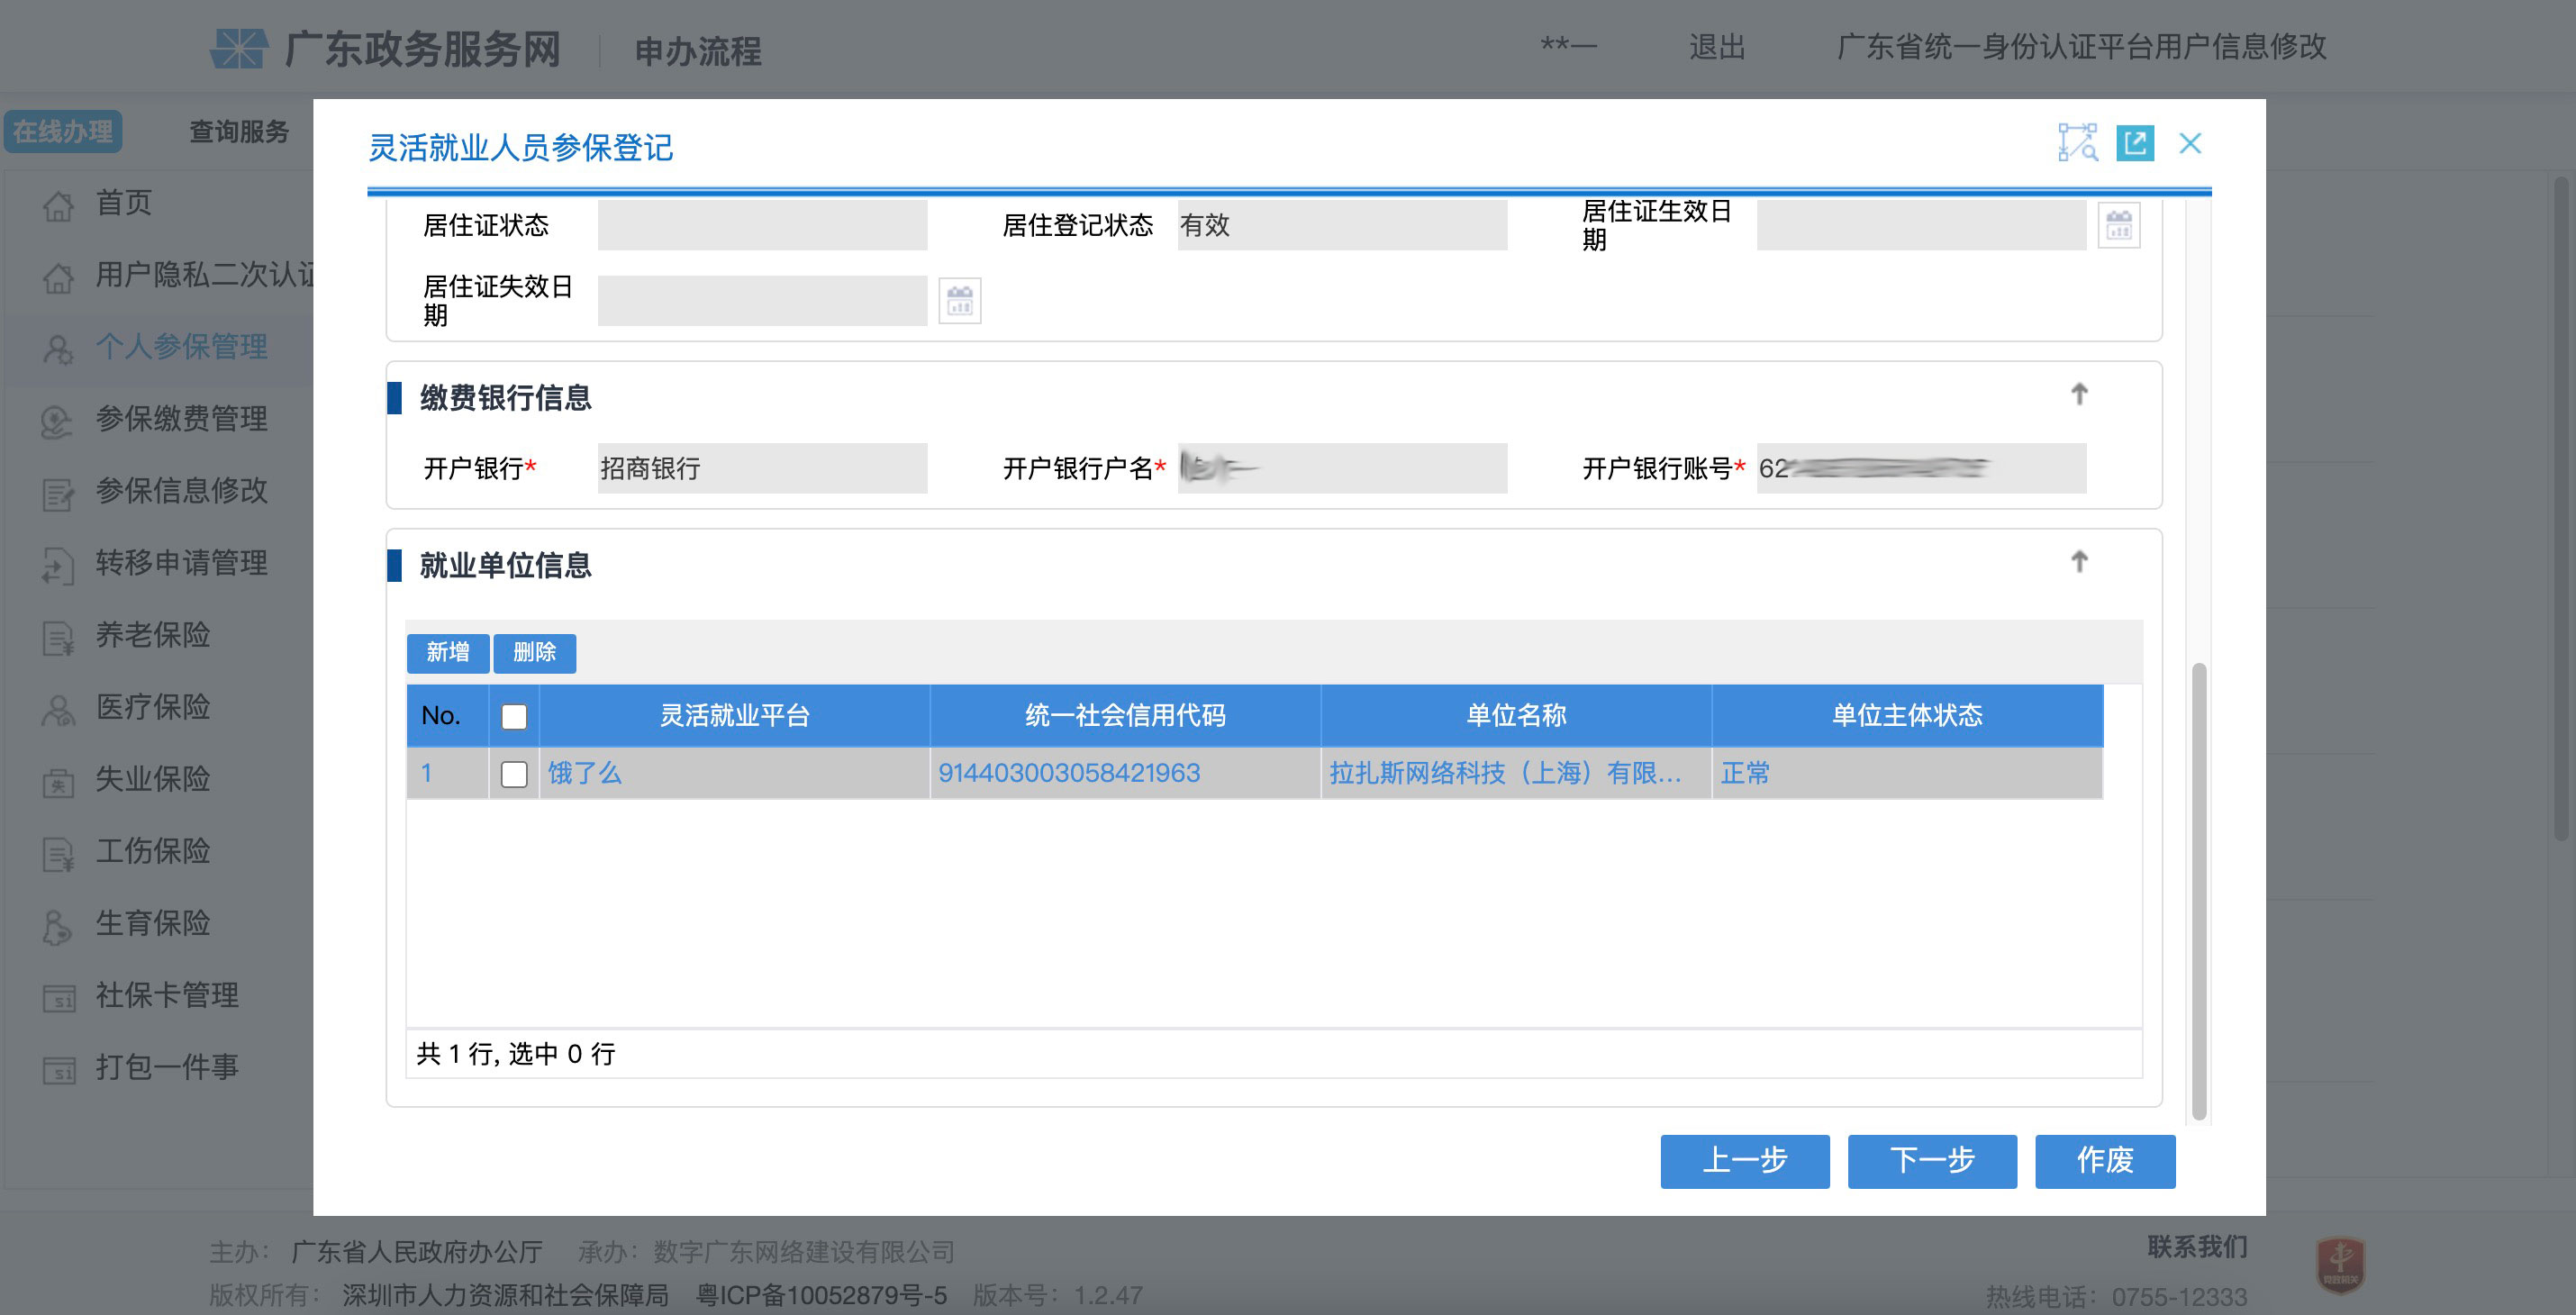The height and width of the screenshot is (1315, 2576).
Task: Collapse the 缴费银行信息 section
Action: (x=2079, y=394)
